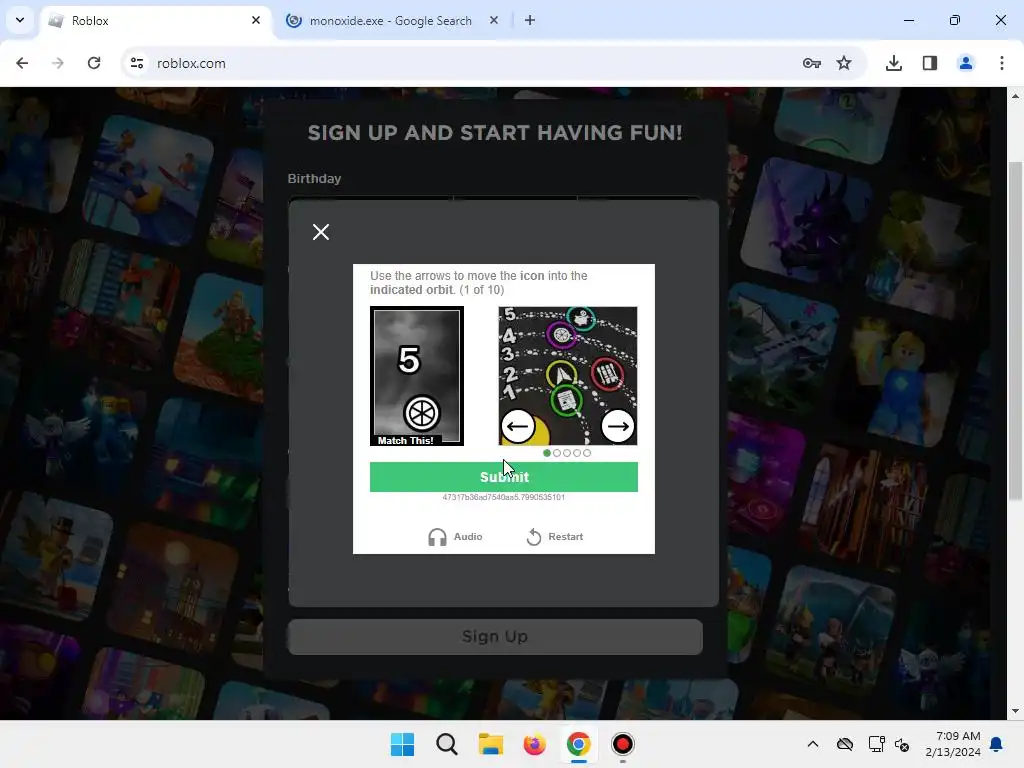Viewport: 1024px width, 768px height.
Task: Move icon with the right arrow button
Action: [x=618, y=426]
